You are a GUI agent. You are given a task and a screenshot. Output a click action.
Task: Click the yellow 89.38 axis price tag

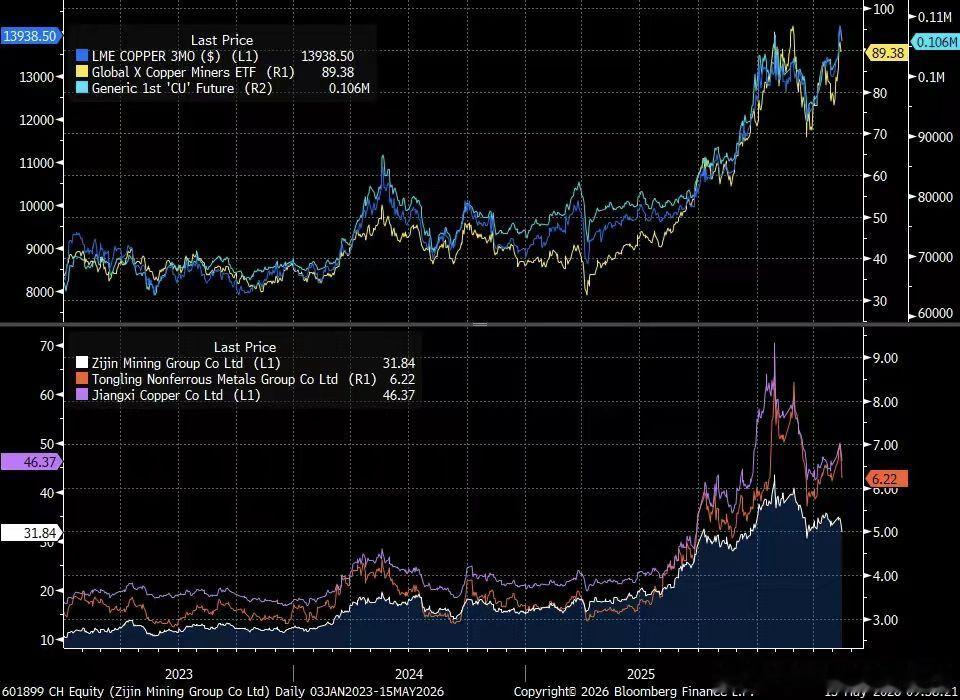coord(887,53)
